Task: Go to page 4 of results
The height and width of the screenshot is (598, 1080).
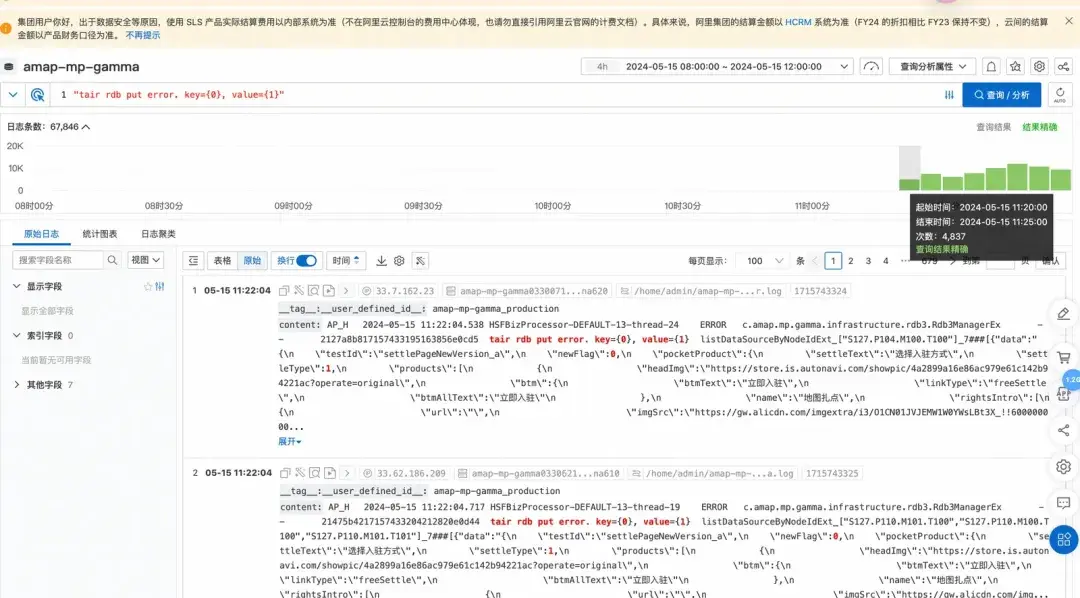Action: point(886,261)
